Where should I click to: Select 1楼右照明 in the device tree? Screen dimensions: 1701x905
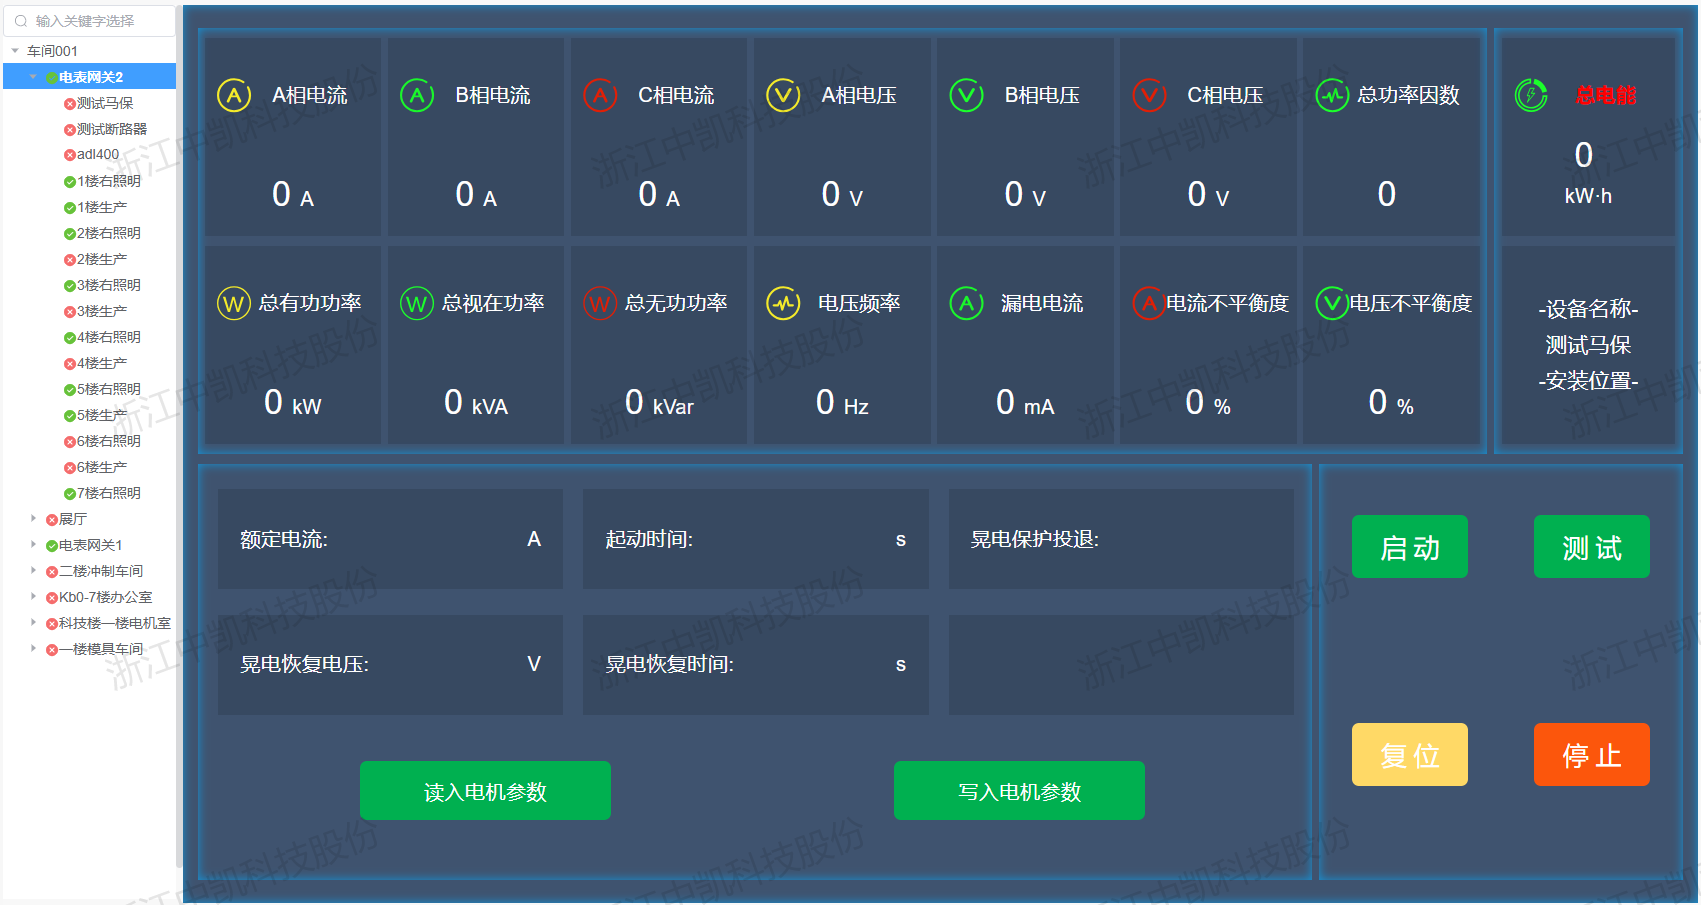[108, 181]
